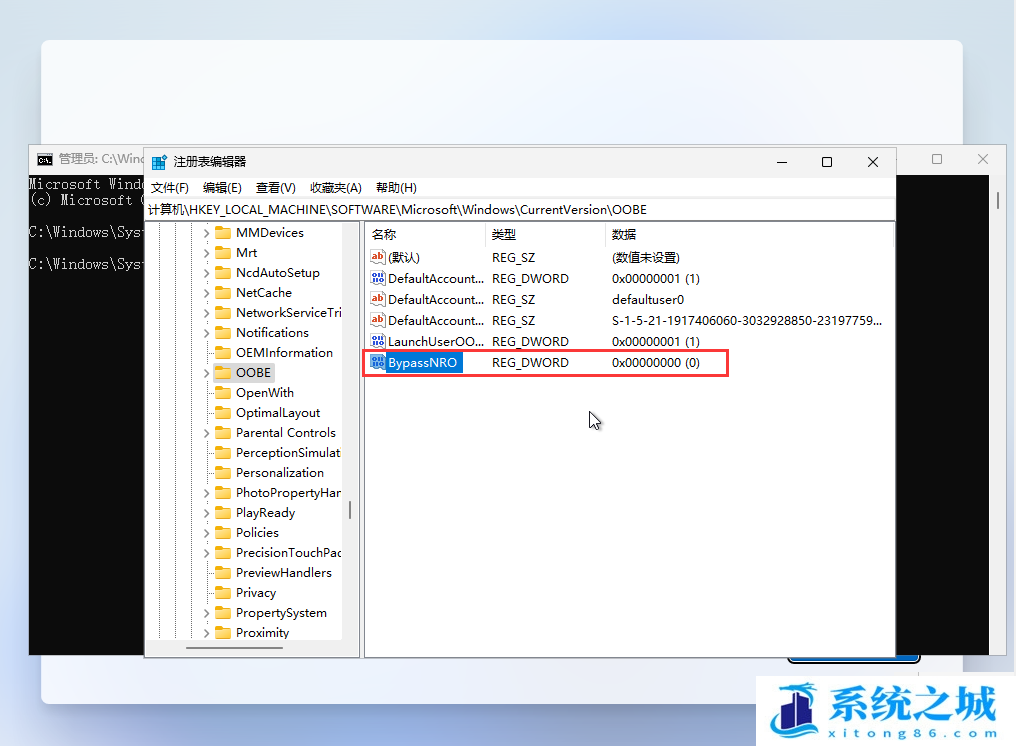1016x746 pixels.
Task: Click the NetworkServiceTri folder icon
Action: point(223,313)
